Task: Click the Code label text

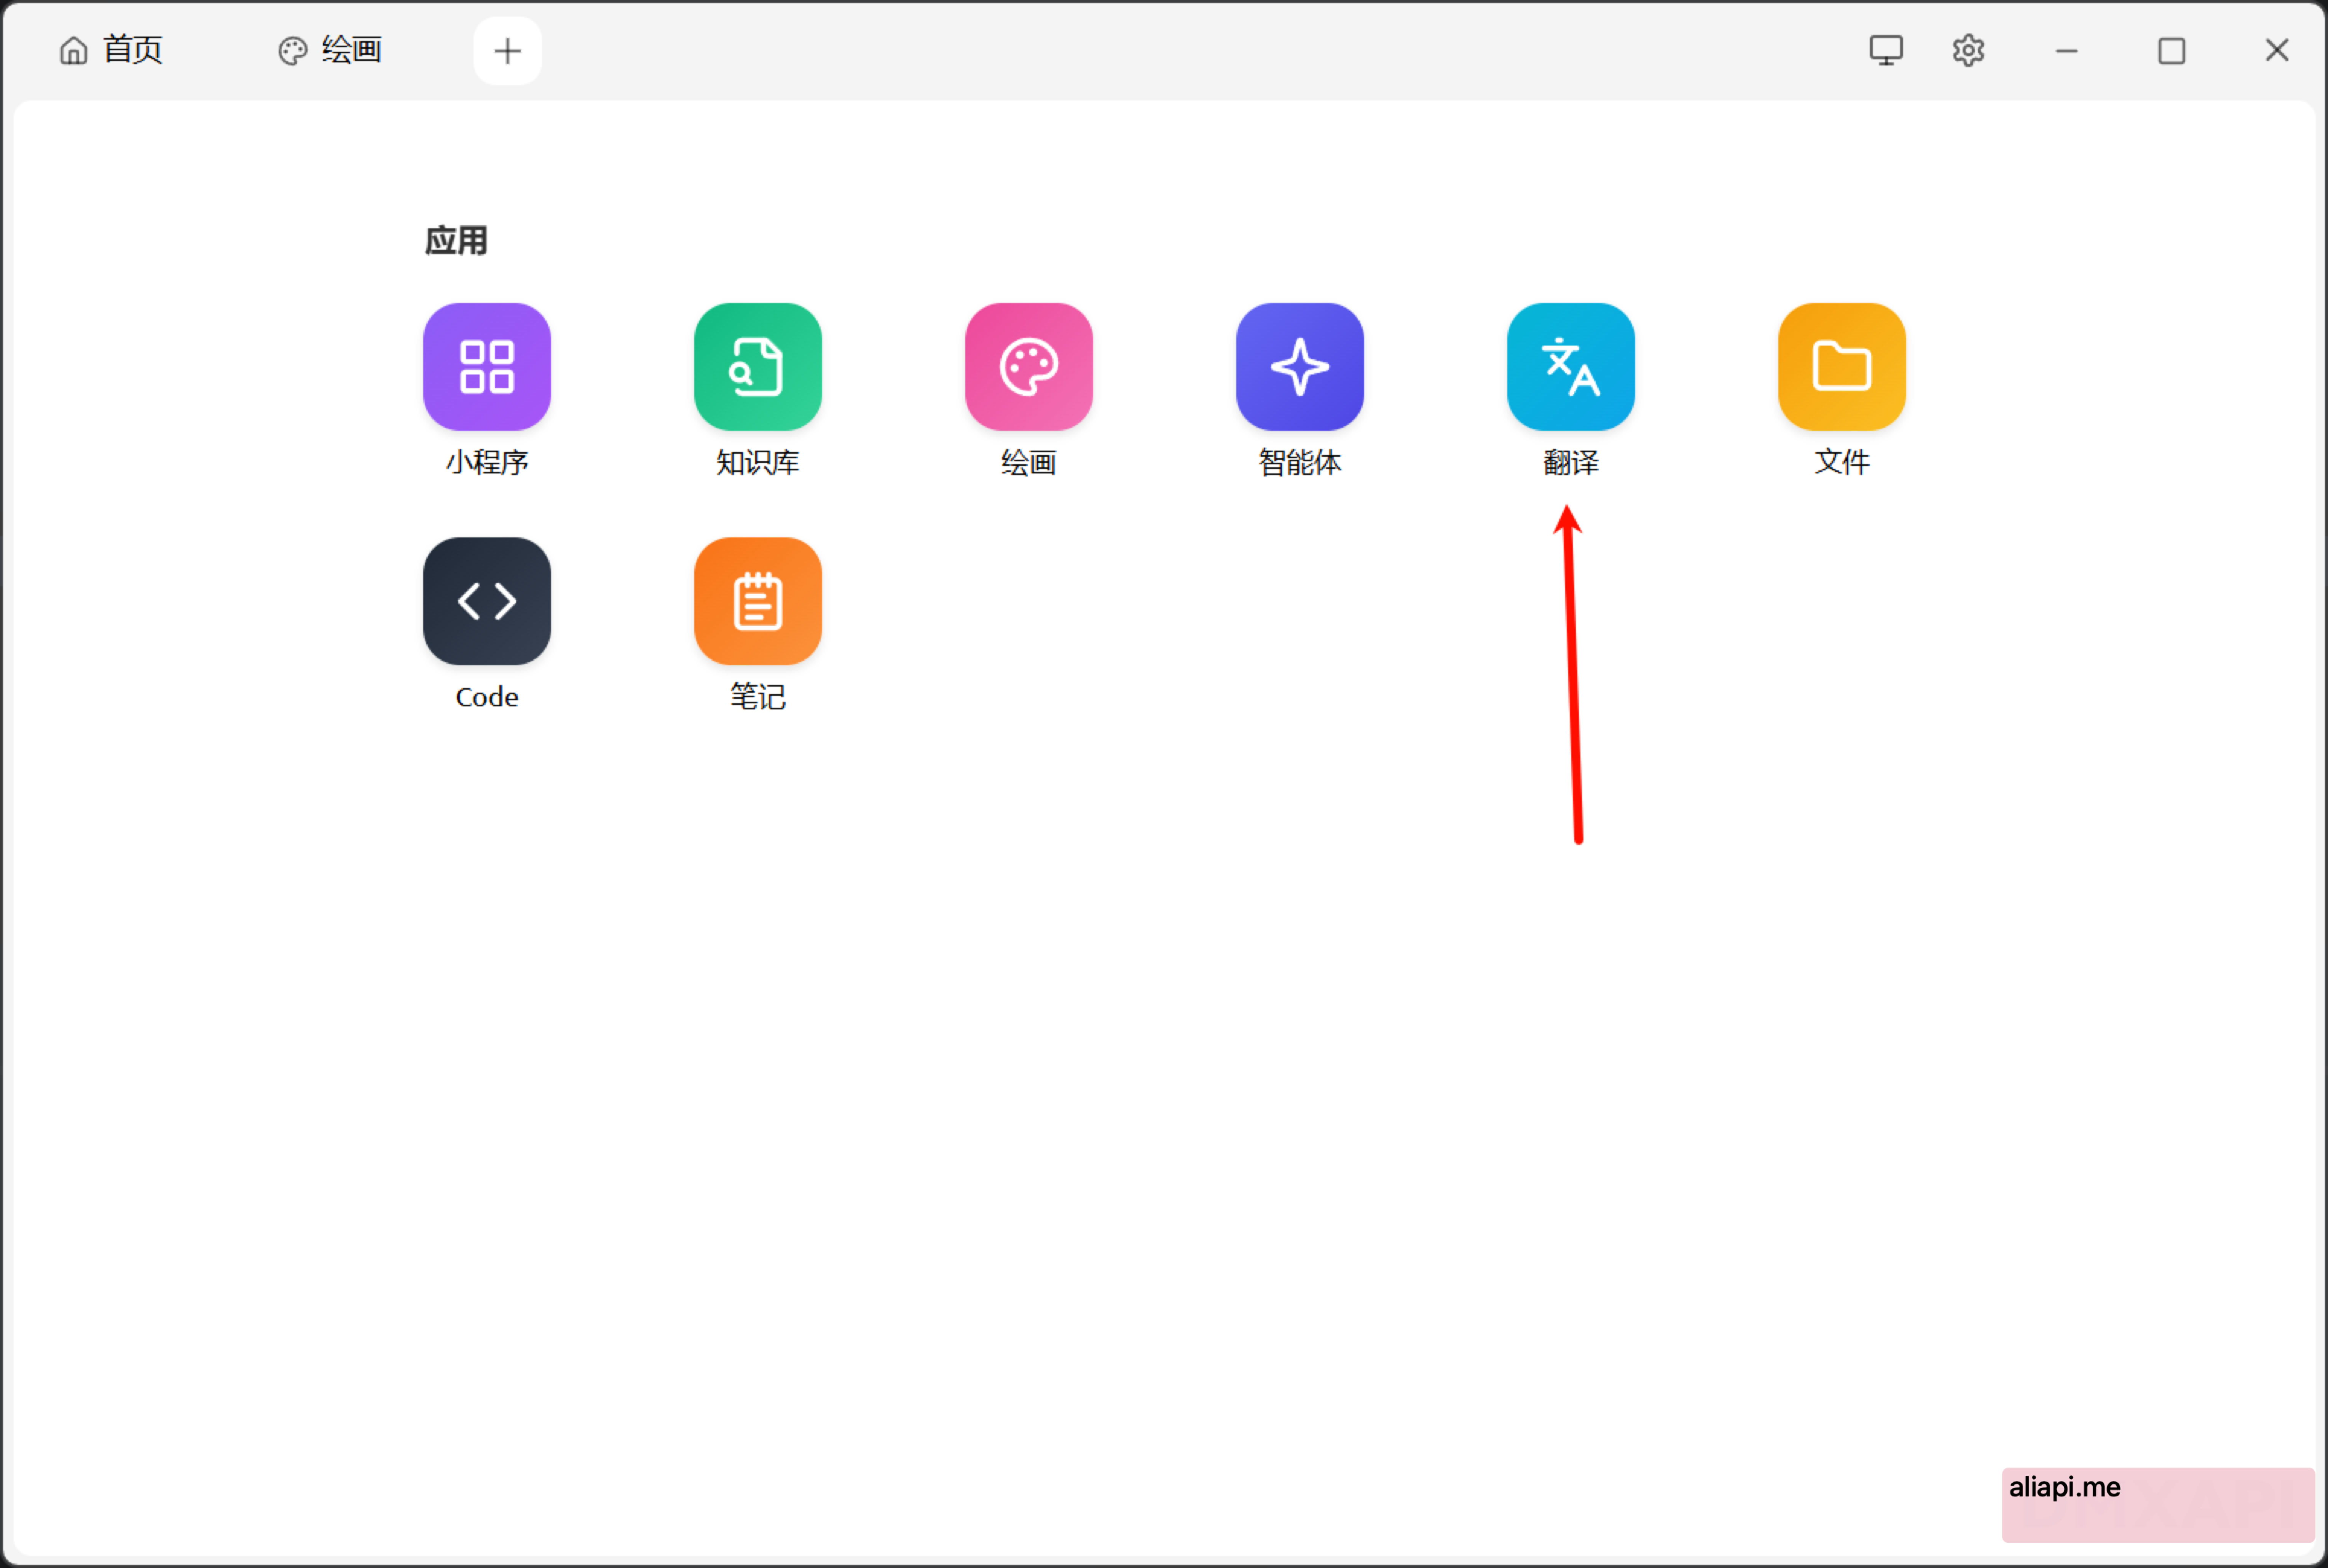Action: [487, 697]
